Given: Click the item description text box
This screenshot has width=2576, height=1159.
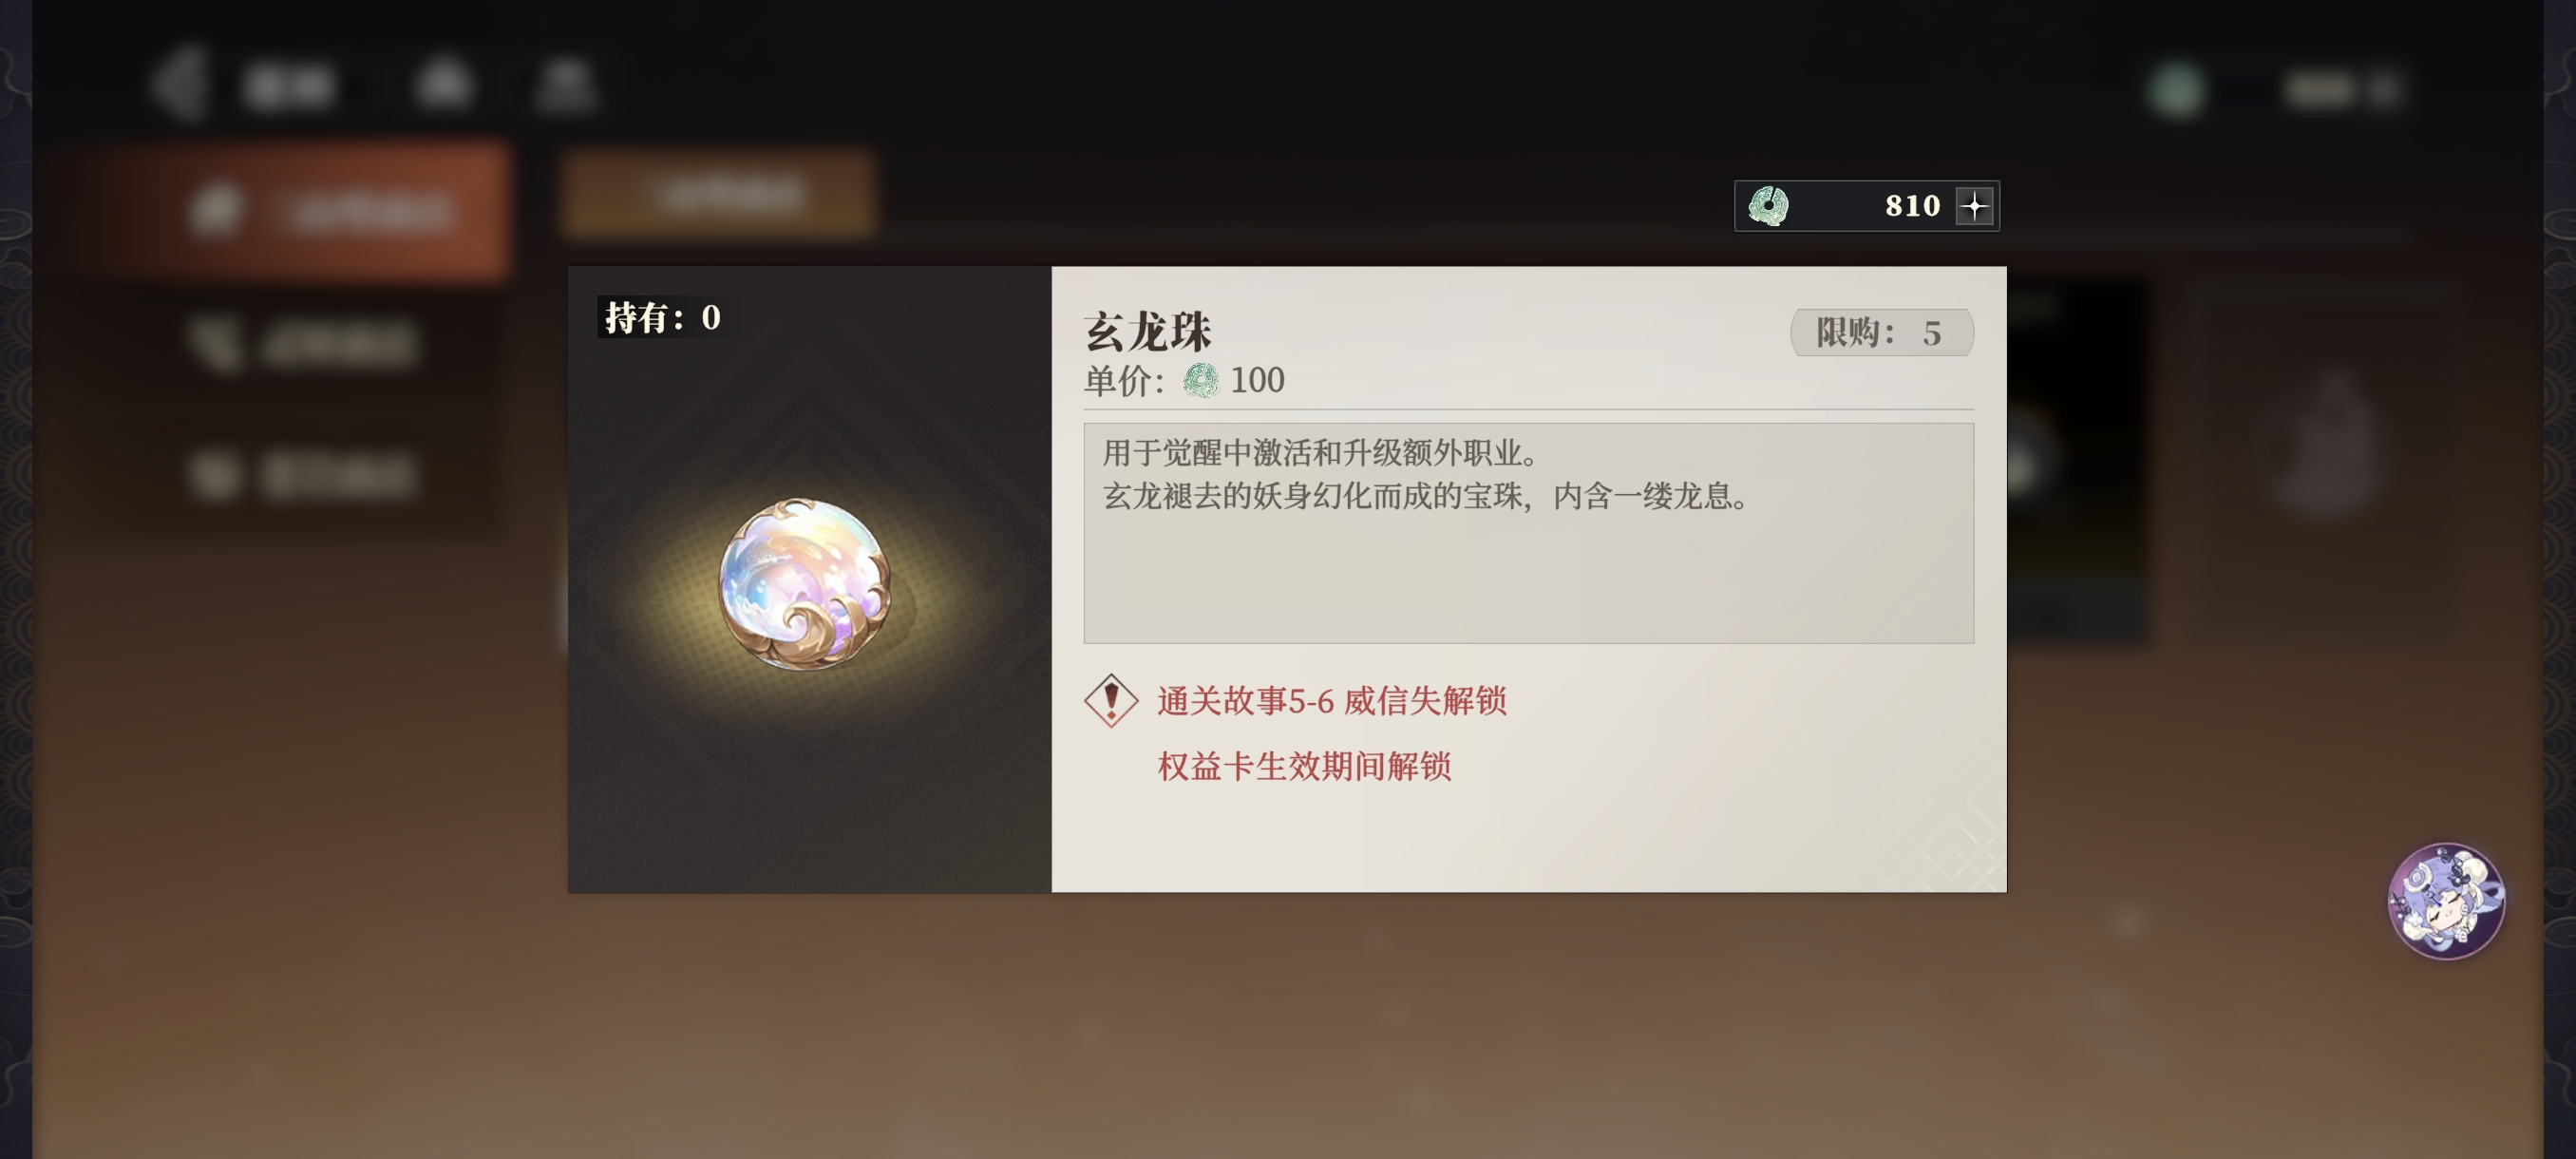Looking at the screenshot, I should tap(1528, 533).
